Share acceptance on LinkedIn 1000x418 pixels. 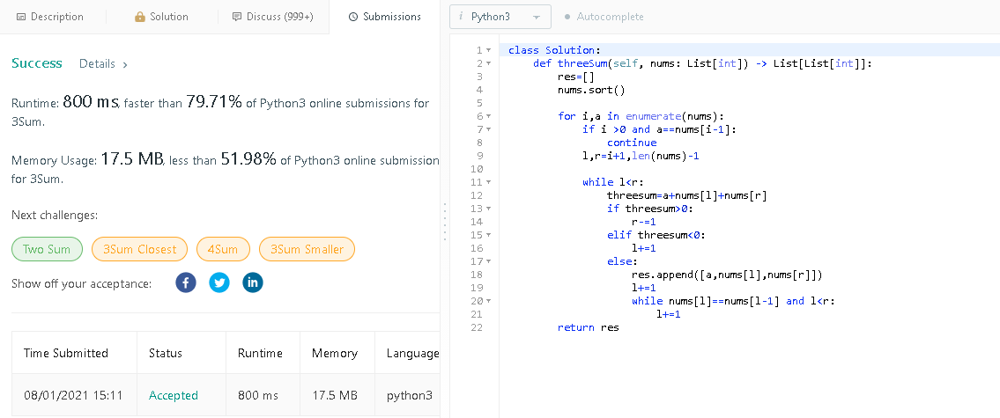coord(253,283)
